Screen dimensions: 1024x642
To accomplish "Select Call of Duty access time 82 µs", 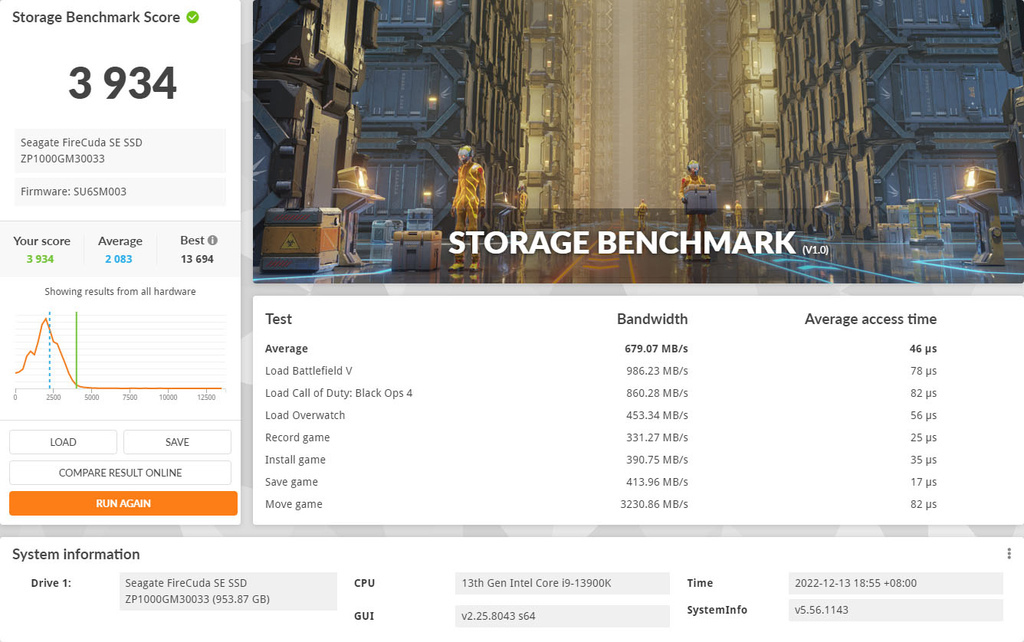I will 923,393.
